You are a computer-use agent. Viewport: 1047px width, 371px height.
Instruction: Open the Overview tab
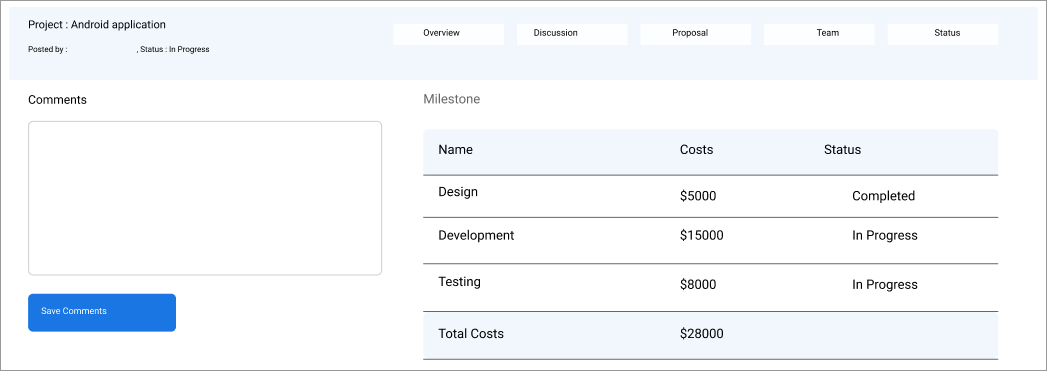(448, 34)
